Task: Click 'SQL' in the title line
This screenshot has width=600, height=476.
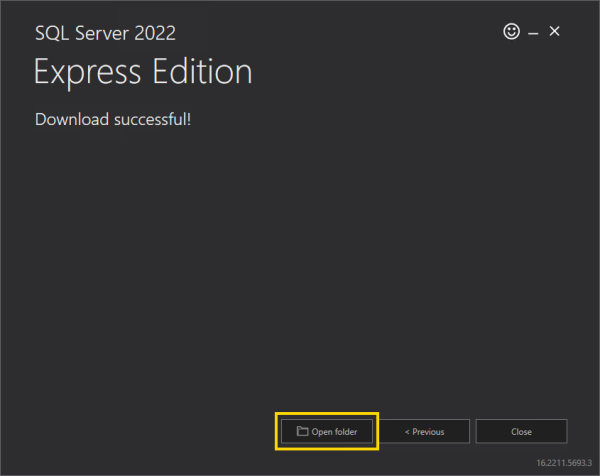Action: (51, 33)
